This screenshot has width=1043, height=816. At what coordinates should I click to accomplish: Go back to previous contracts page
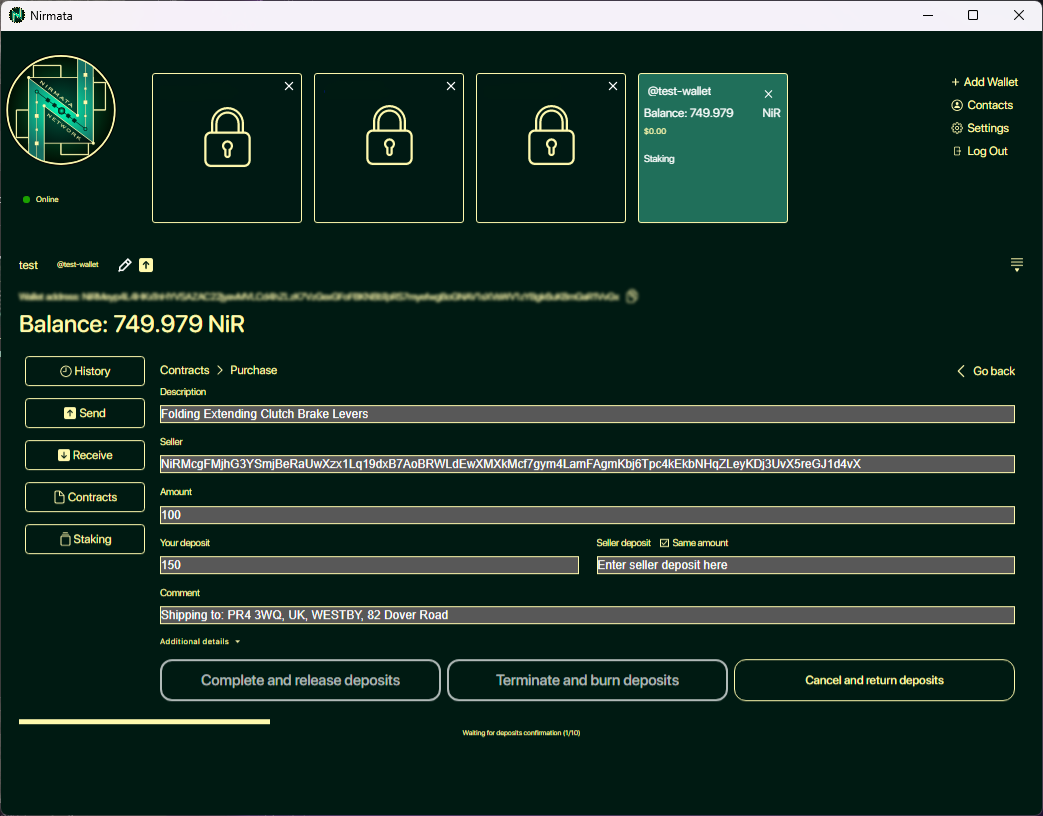pos(986,371)
